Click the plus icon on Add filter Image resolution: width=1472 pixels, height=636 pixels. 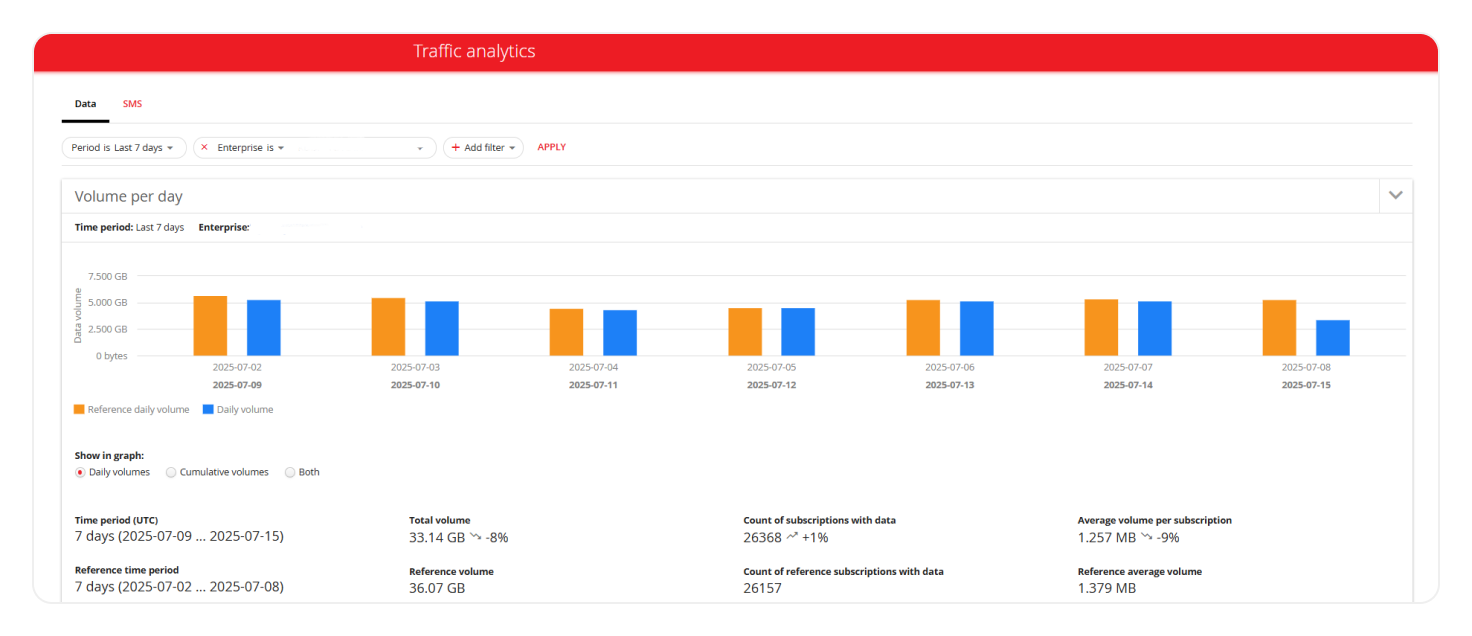456,148
